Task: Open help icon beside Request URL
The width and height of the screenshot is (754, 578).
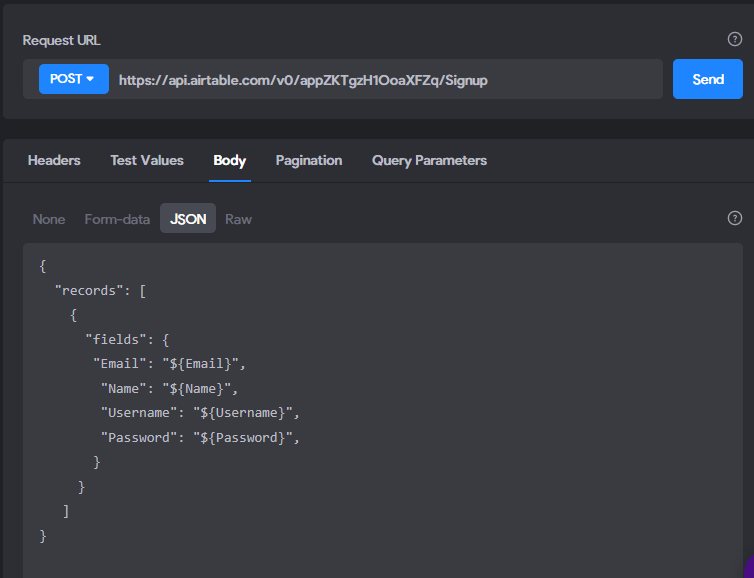Action: click(x=734, y=39)
